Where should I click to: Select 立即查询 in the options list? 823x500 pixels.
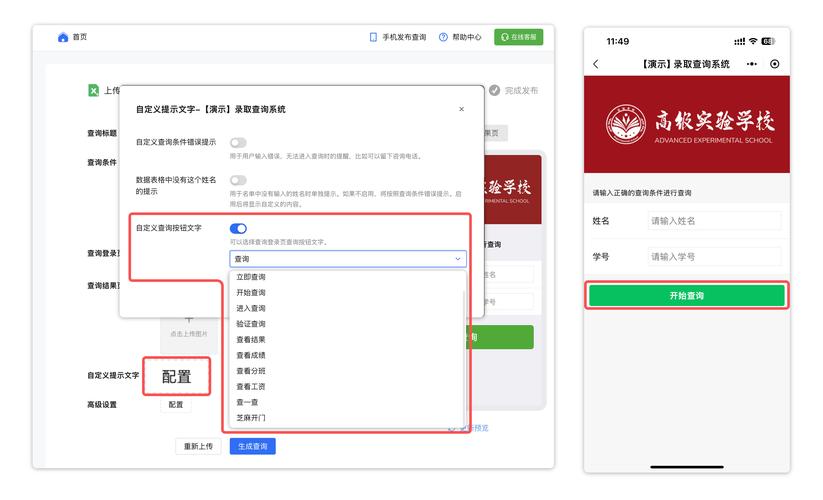tap(251, 277)
